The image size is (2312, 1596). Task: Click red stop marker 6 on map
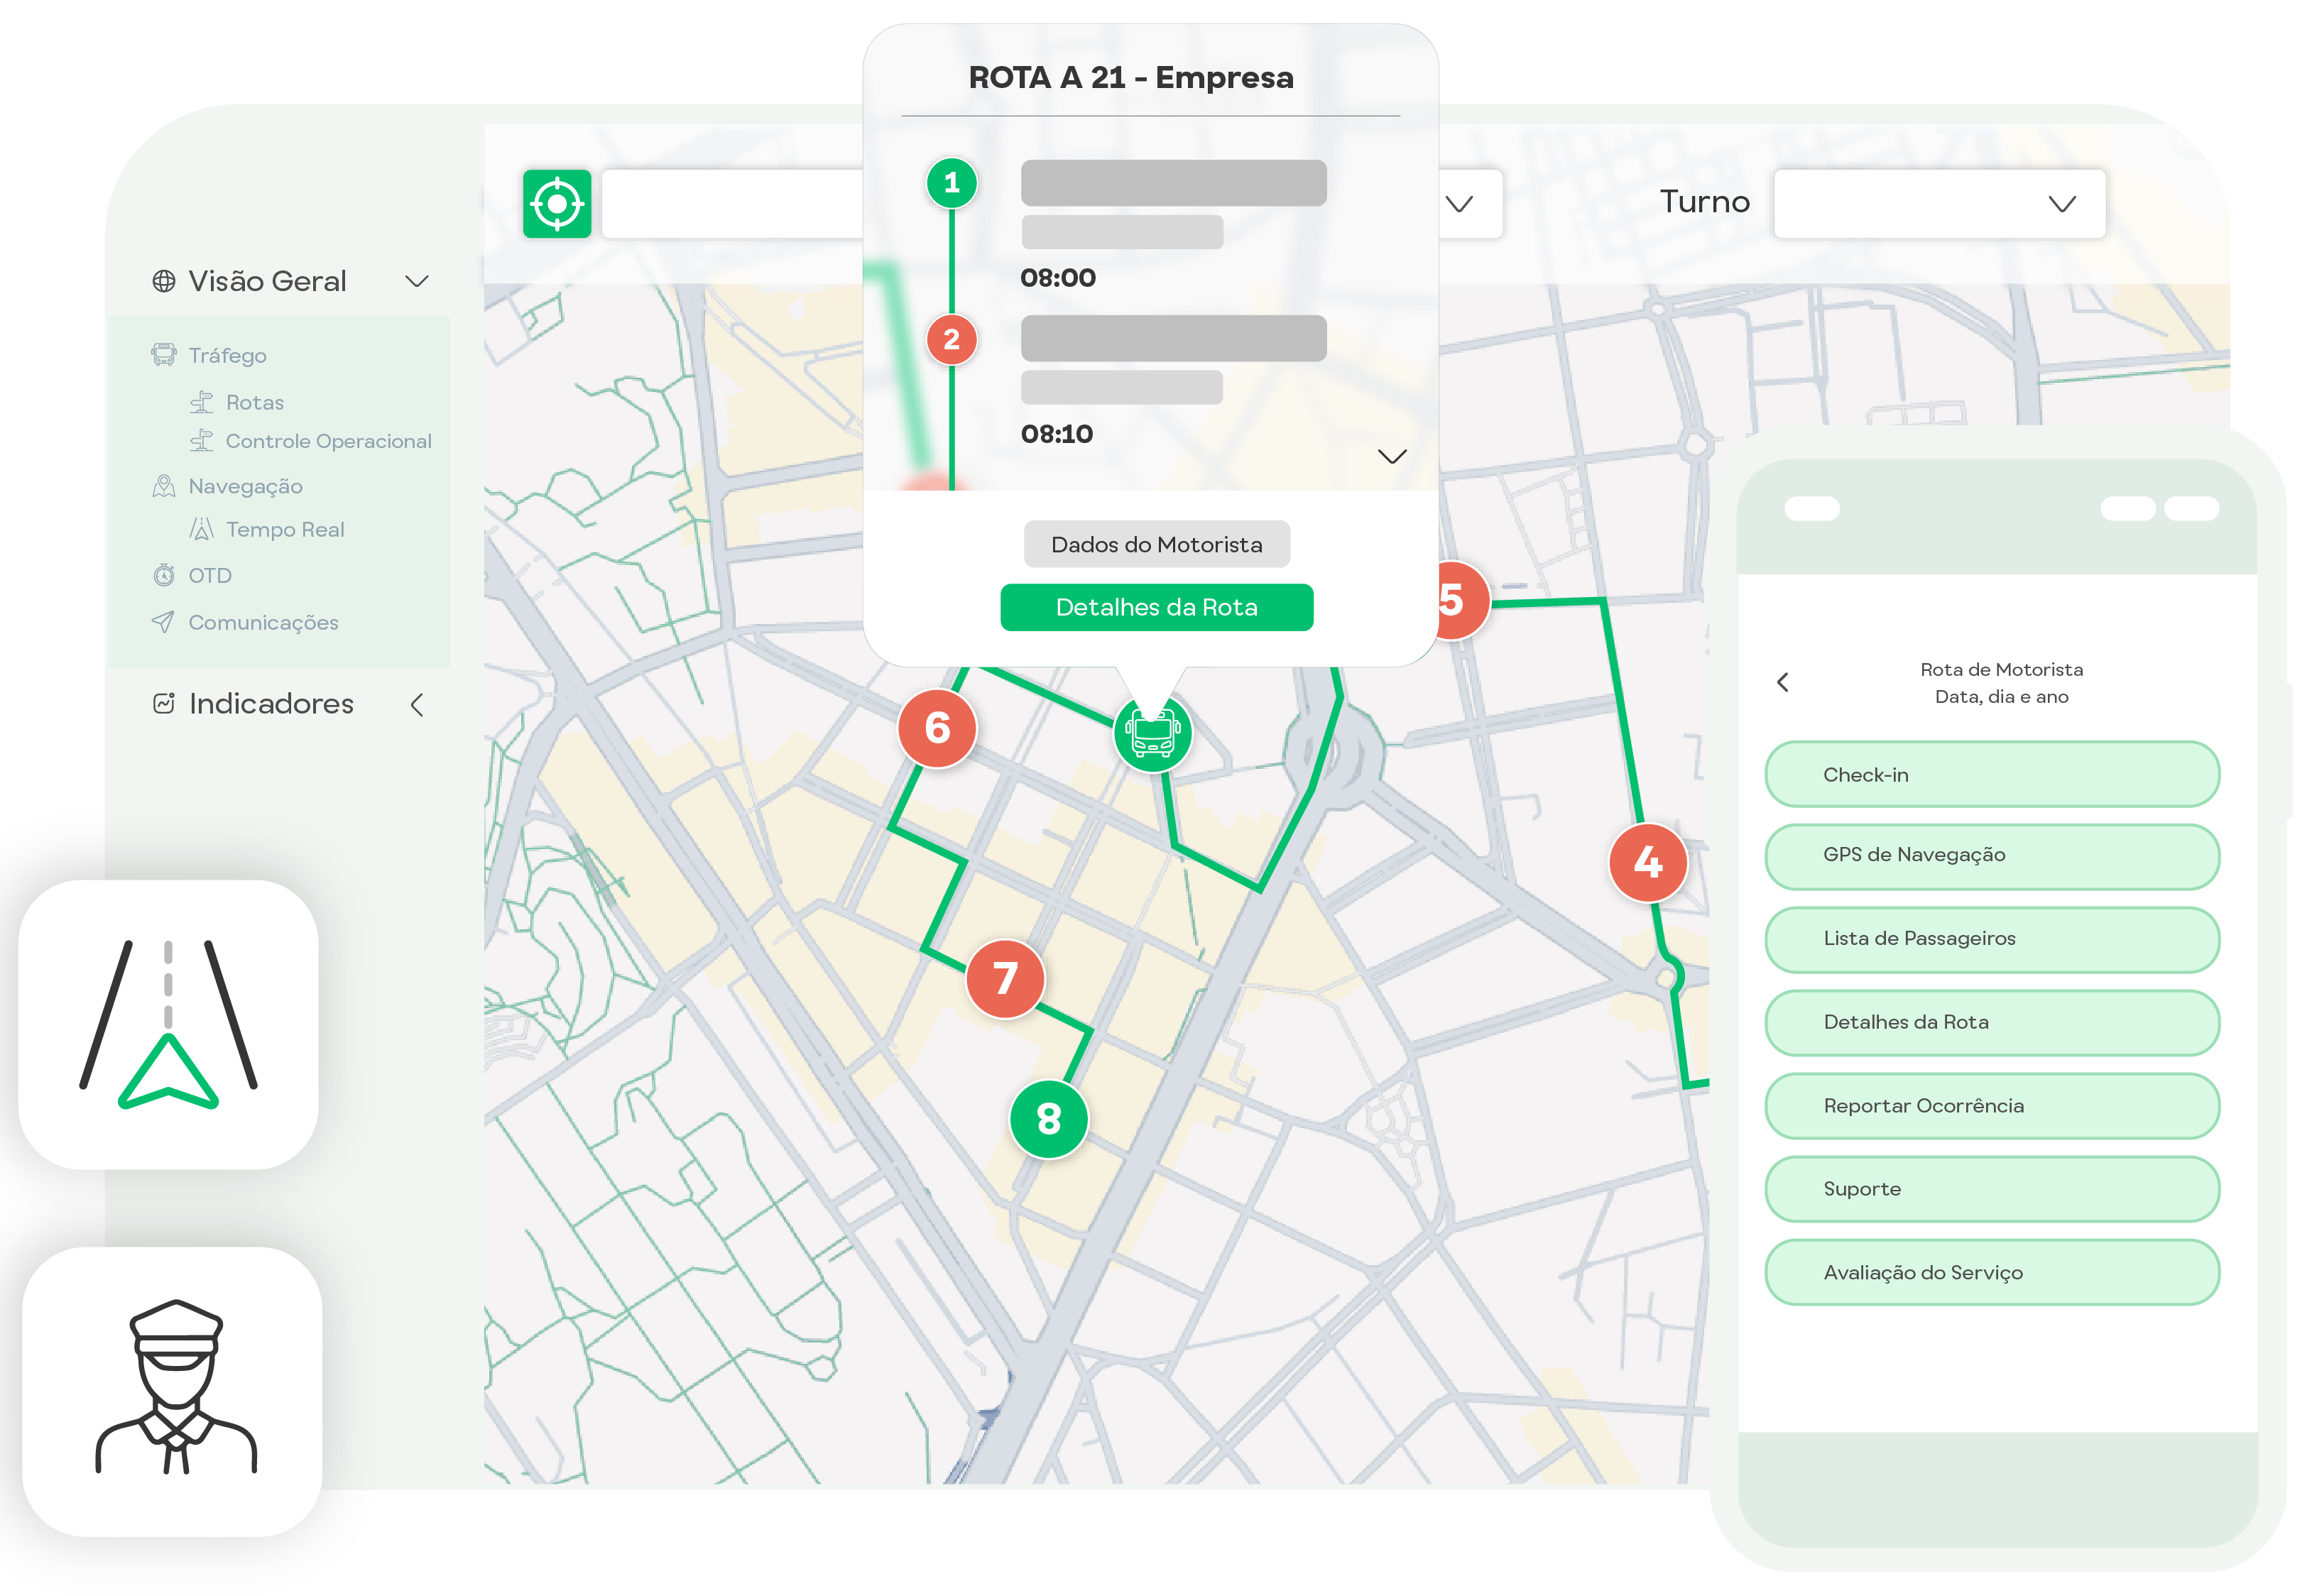(937, 728)
